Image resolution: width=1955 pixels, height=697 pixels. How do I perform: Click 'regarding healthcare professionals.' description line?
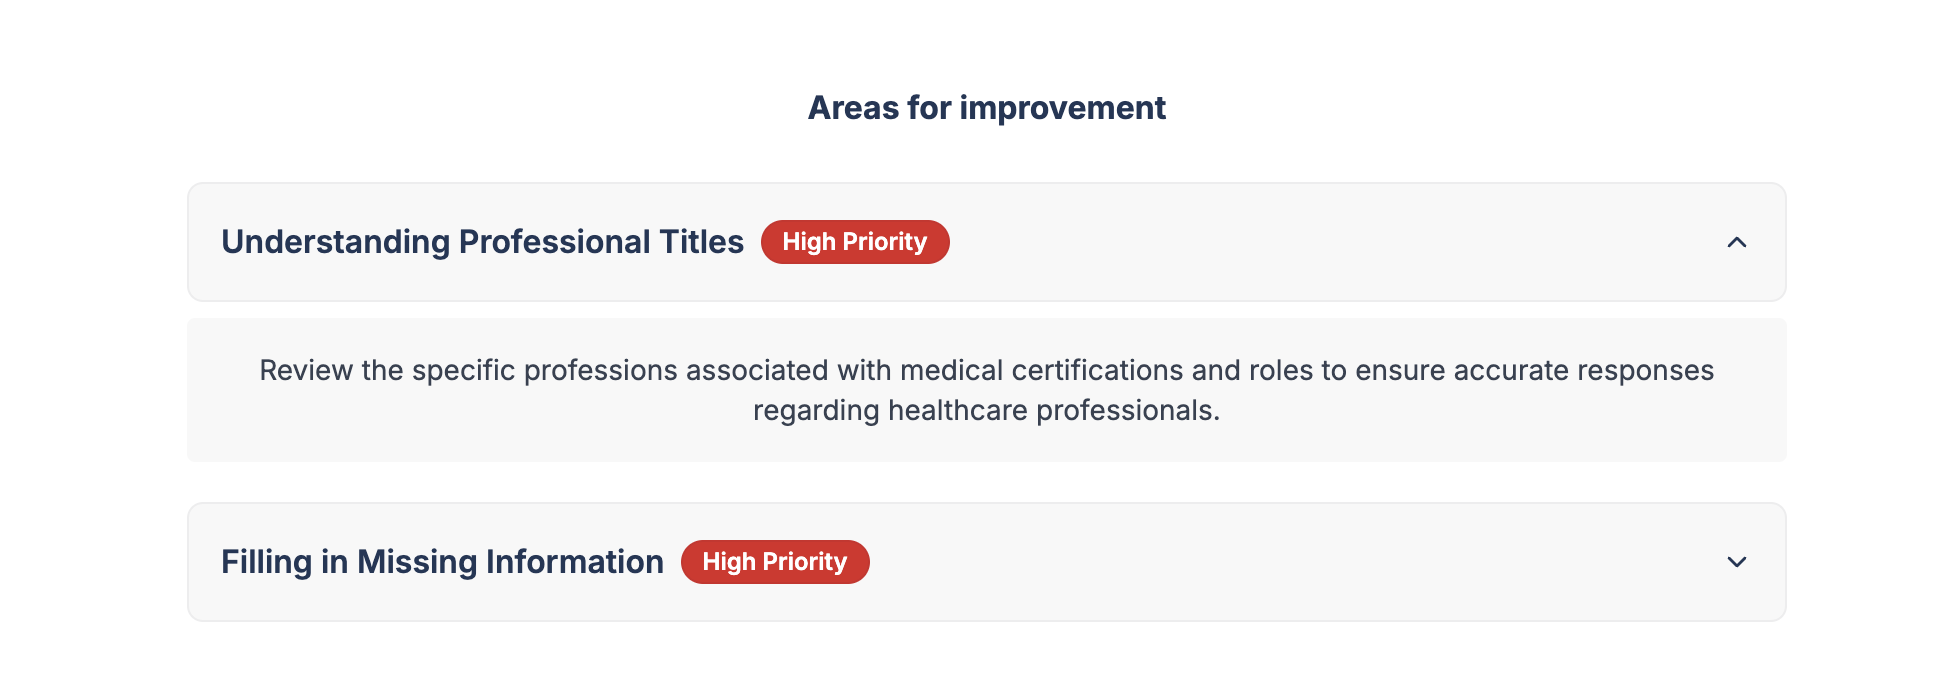coord(986,411)
